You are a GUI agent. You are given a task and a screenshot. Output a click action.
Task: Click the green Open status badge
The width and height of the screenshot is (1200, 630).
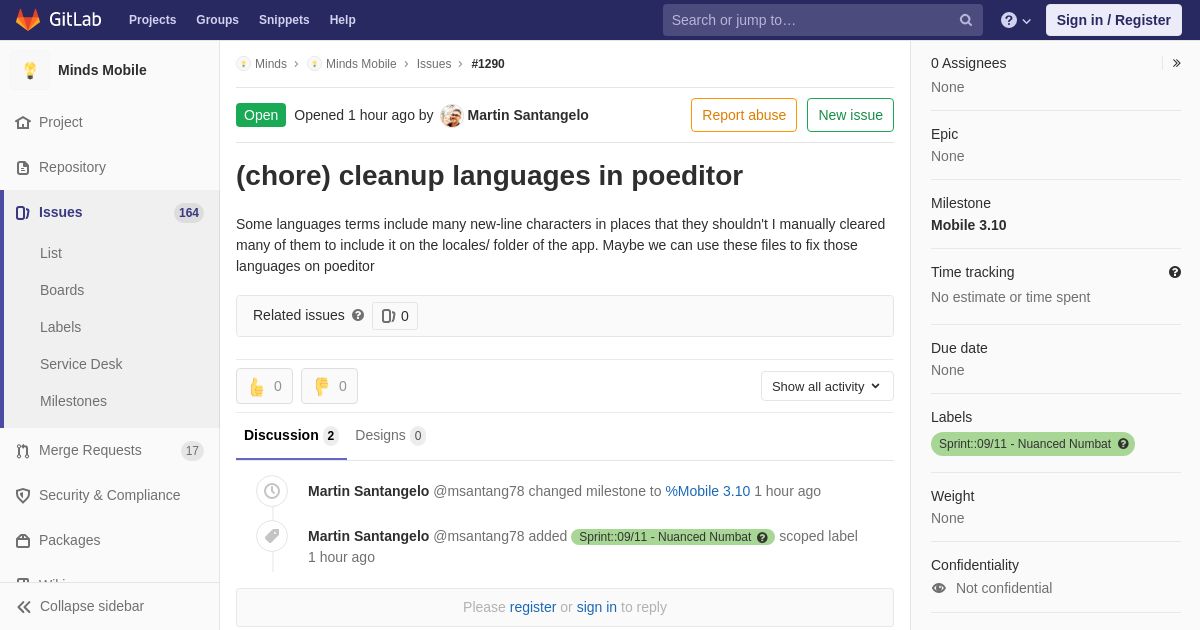(x=261, y=115)
